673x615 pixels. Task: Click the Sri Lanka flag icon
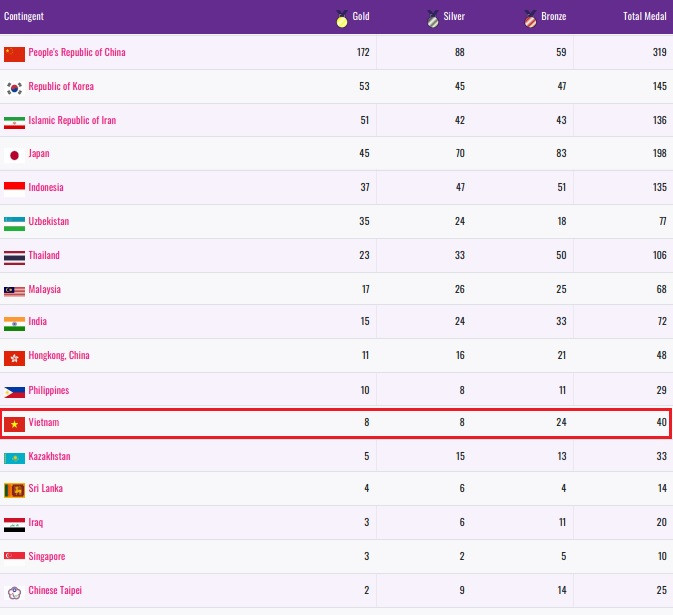[14, 490]
